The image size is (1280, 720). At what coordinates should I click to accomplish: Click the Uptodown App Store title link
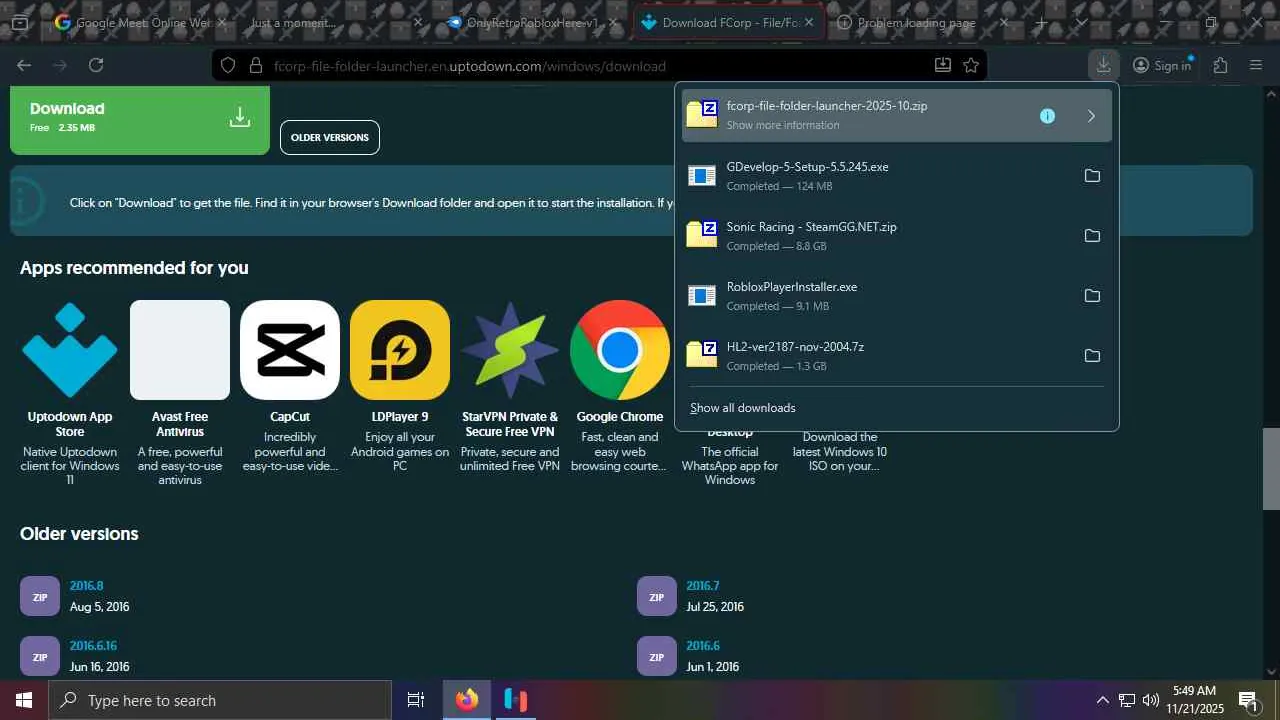click(70, 424)
